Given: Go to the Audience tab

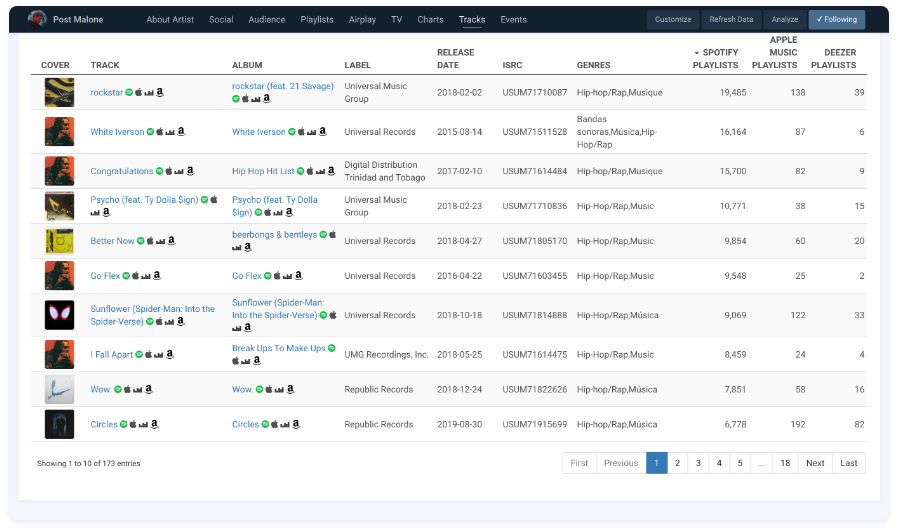Looking at the screenshot, I should pos(267,19).
